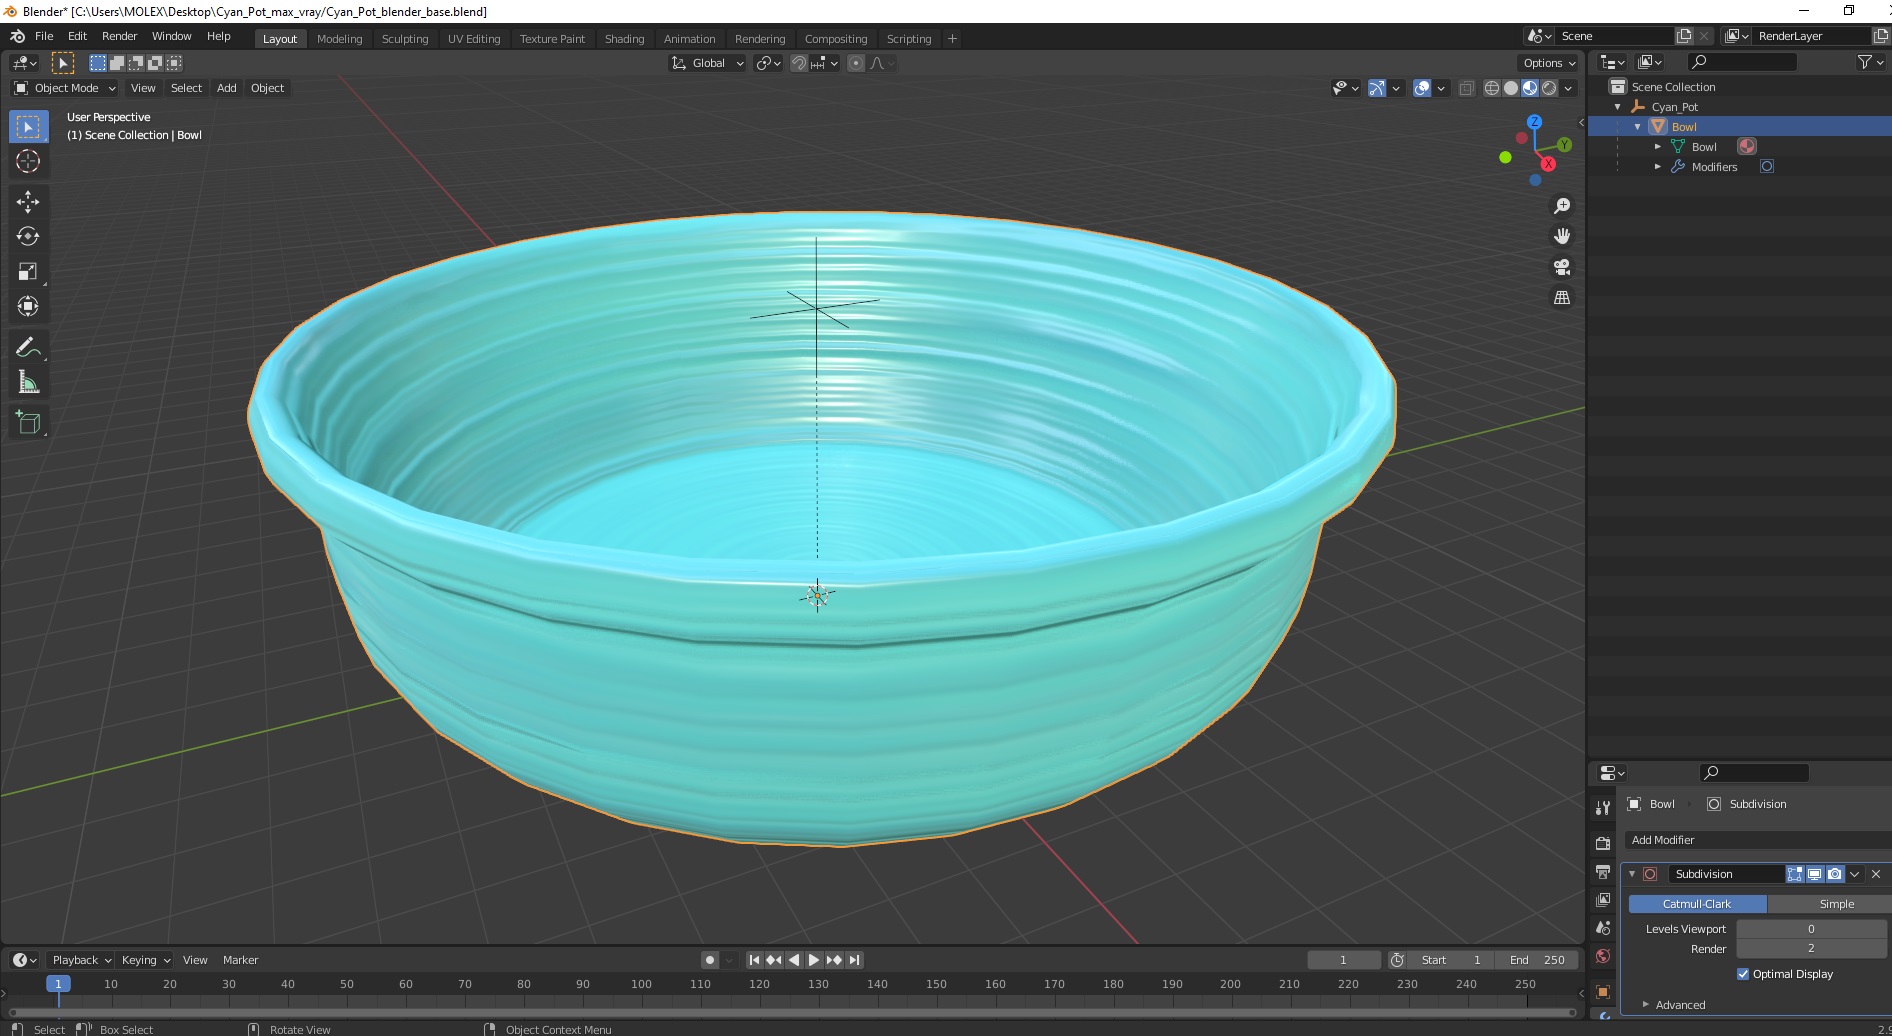Expand the Modifiers outliner row
Screen dimensions: 1892x1036
(1658, 167)
